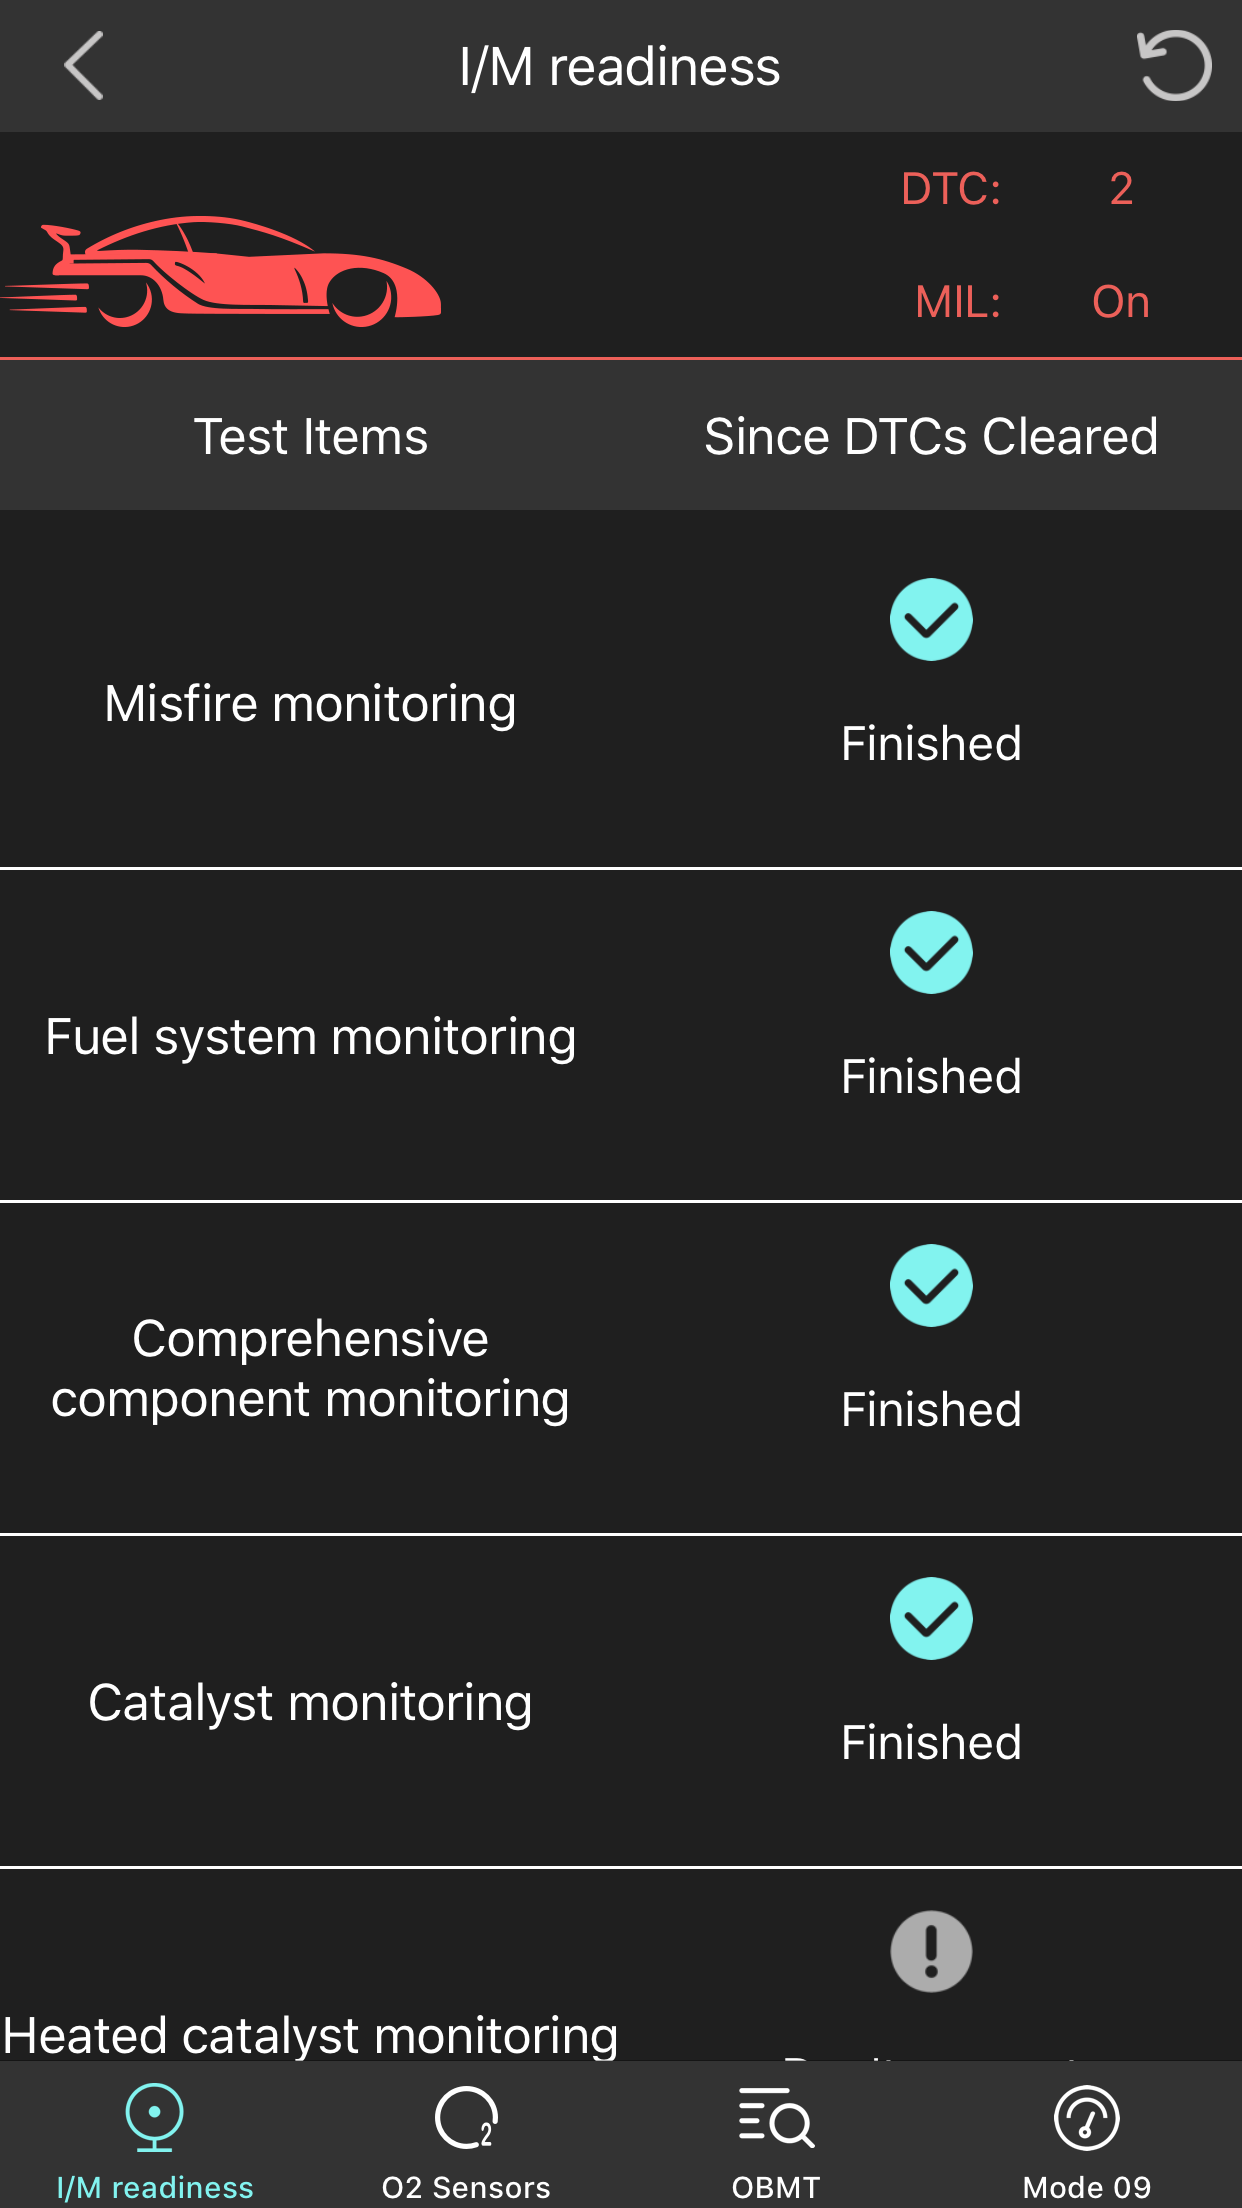This screenshot has width=1242, height=2208.
Task: Tap the Heated catalyst monitoring label
Action: click(311, 2033)
